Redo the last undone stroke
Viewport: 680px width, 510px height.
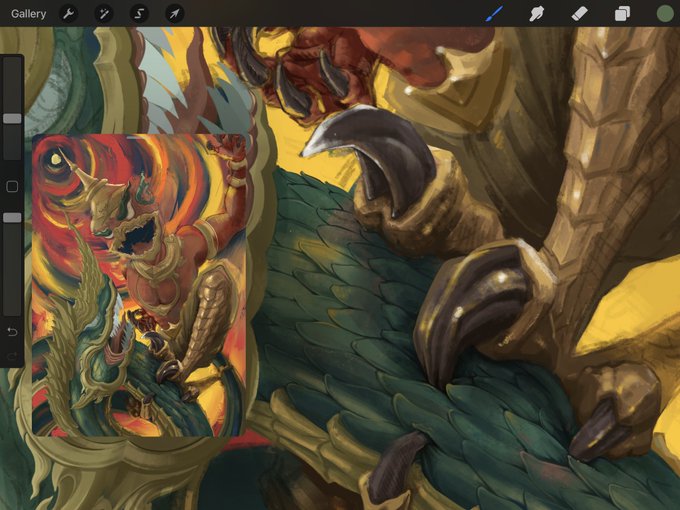click(x=12, y=356)
